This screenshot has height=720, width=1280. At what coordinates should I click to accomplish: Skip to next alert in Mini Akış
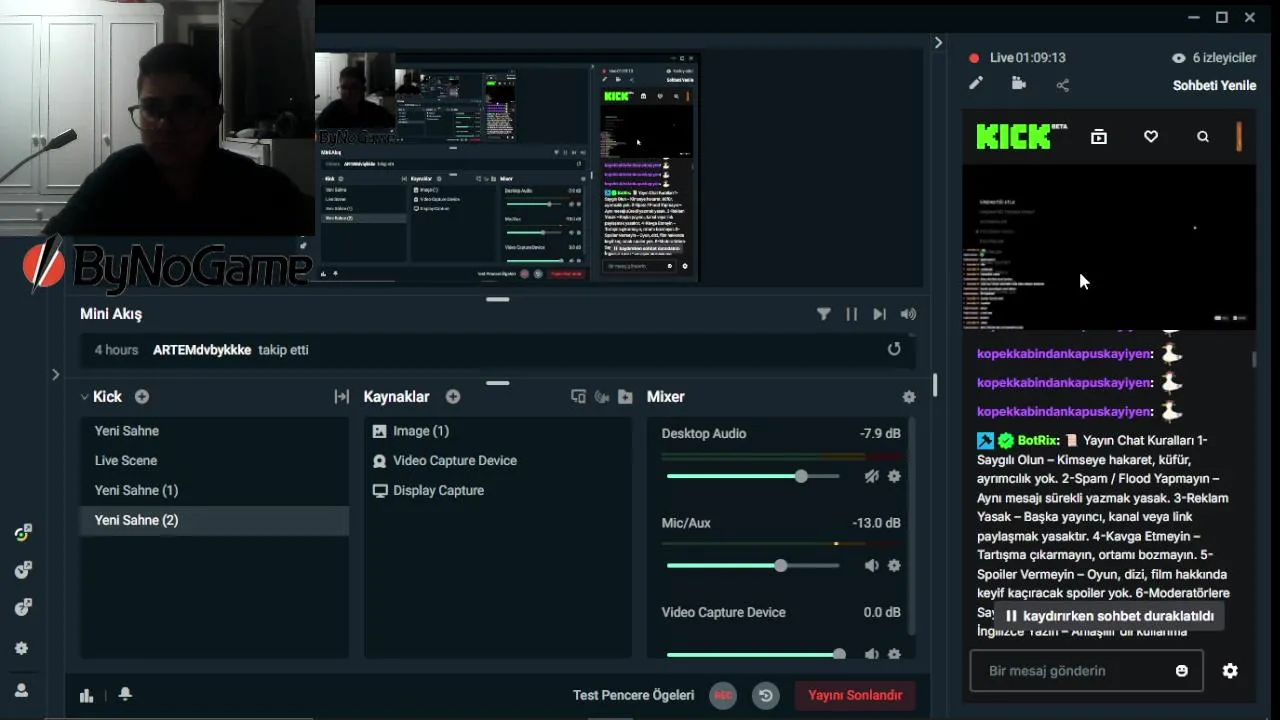click(879, 314)
